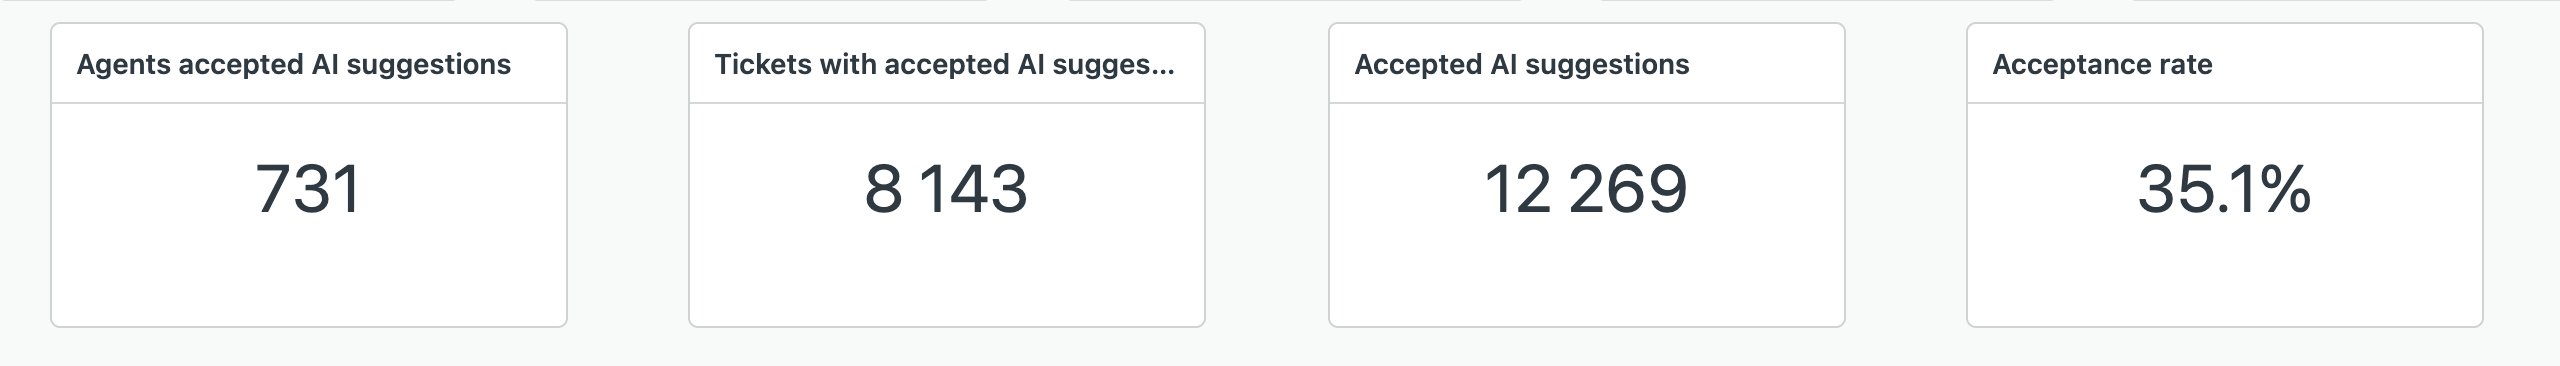Select the 12 269 accepted suggestions value

pyautogui.click(x=1586, y=189)
